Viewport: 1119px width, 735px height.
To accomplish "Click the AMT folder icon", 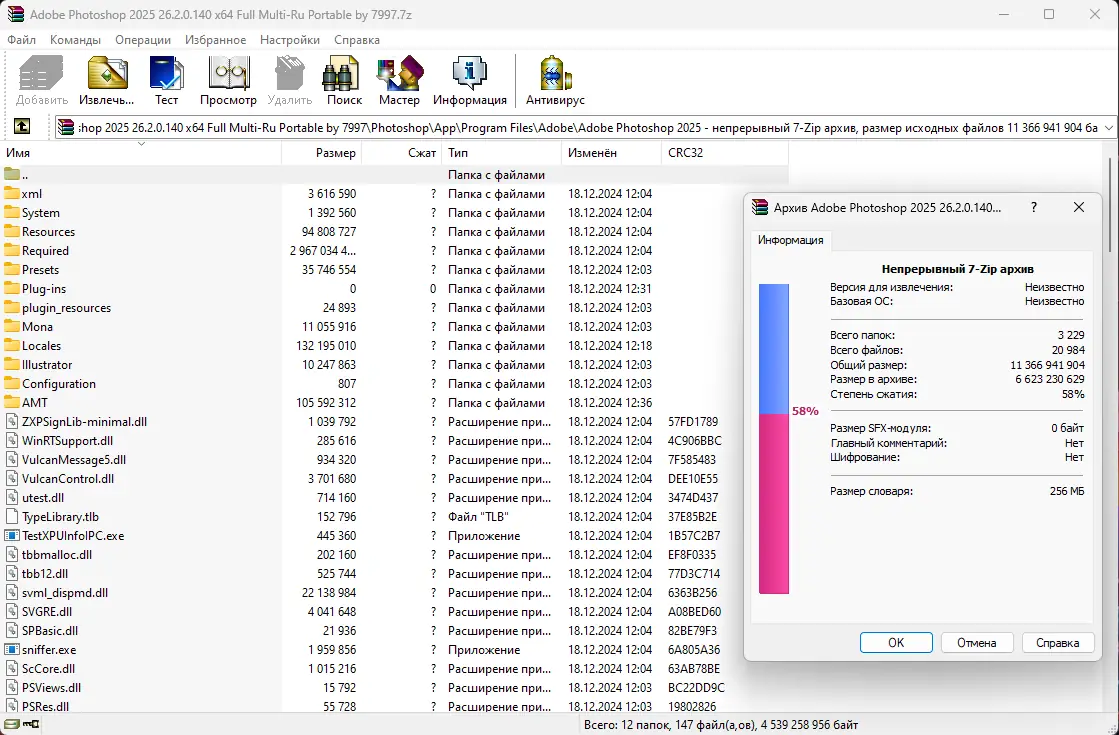I will click(11, 402).
